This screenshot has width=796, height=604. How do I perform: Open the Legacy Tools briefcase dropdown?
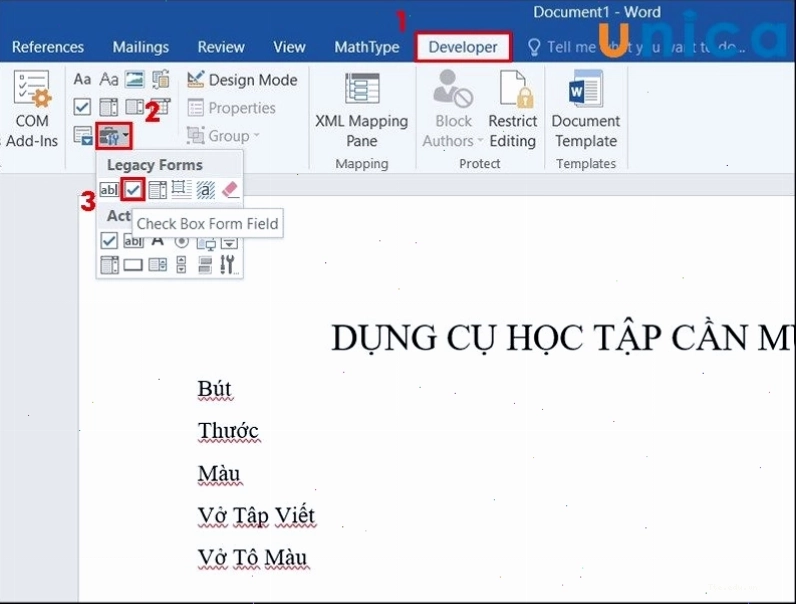(x=114, y=136)
